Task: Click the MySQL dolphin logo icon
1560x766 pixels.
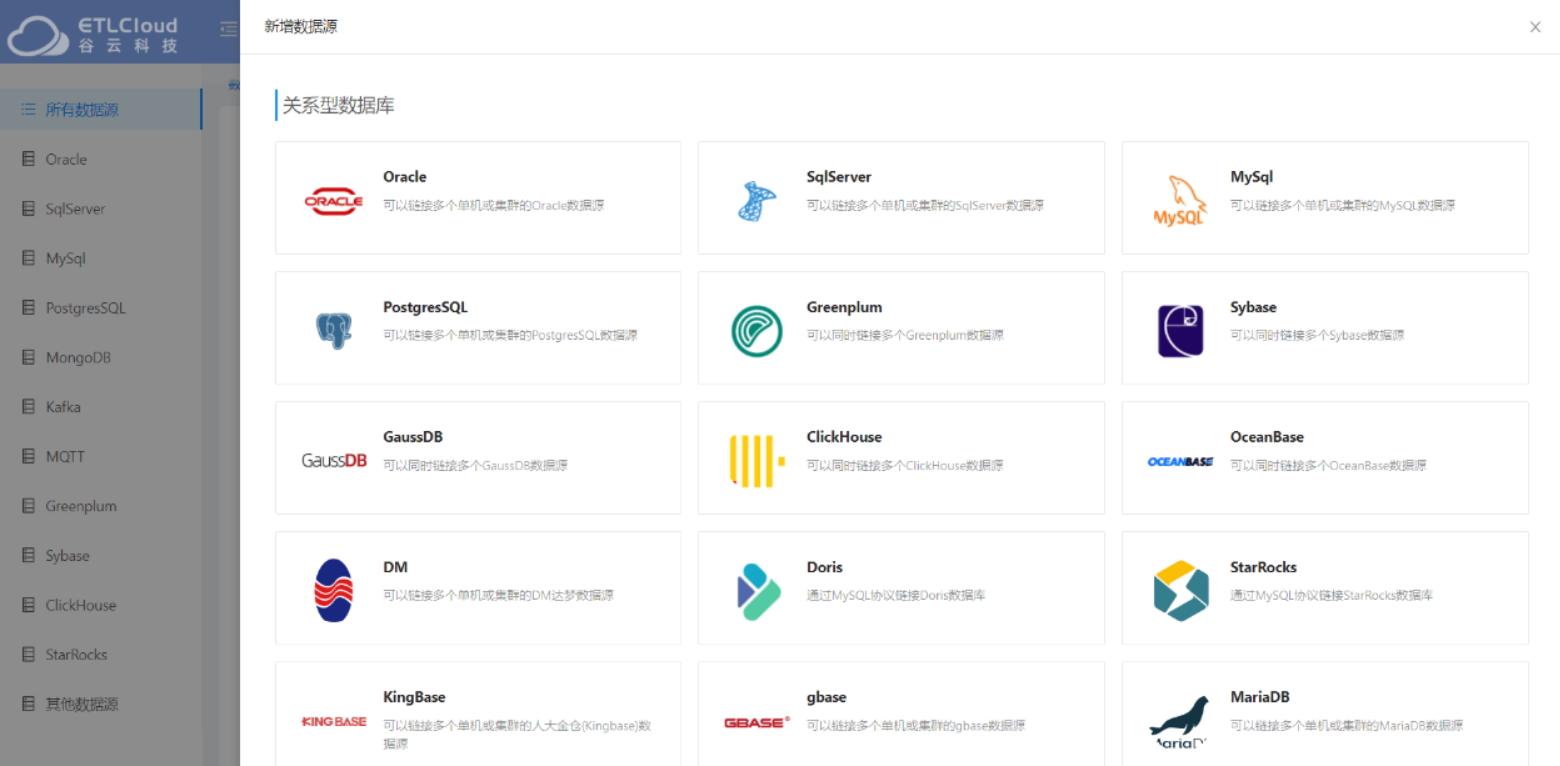Action: click(x=1180, y=201)
